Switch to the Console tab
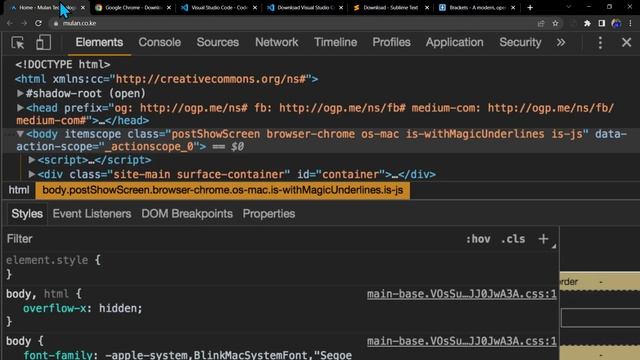Image resolution: width=640 pixels, height=360 pixels. point(160,42)
